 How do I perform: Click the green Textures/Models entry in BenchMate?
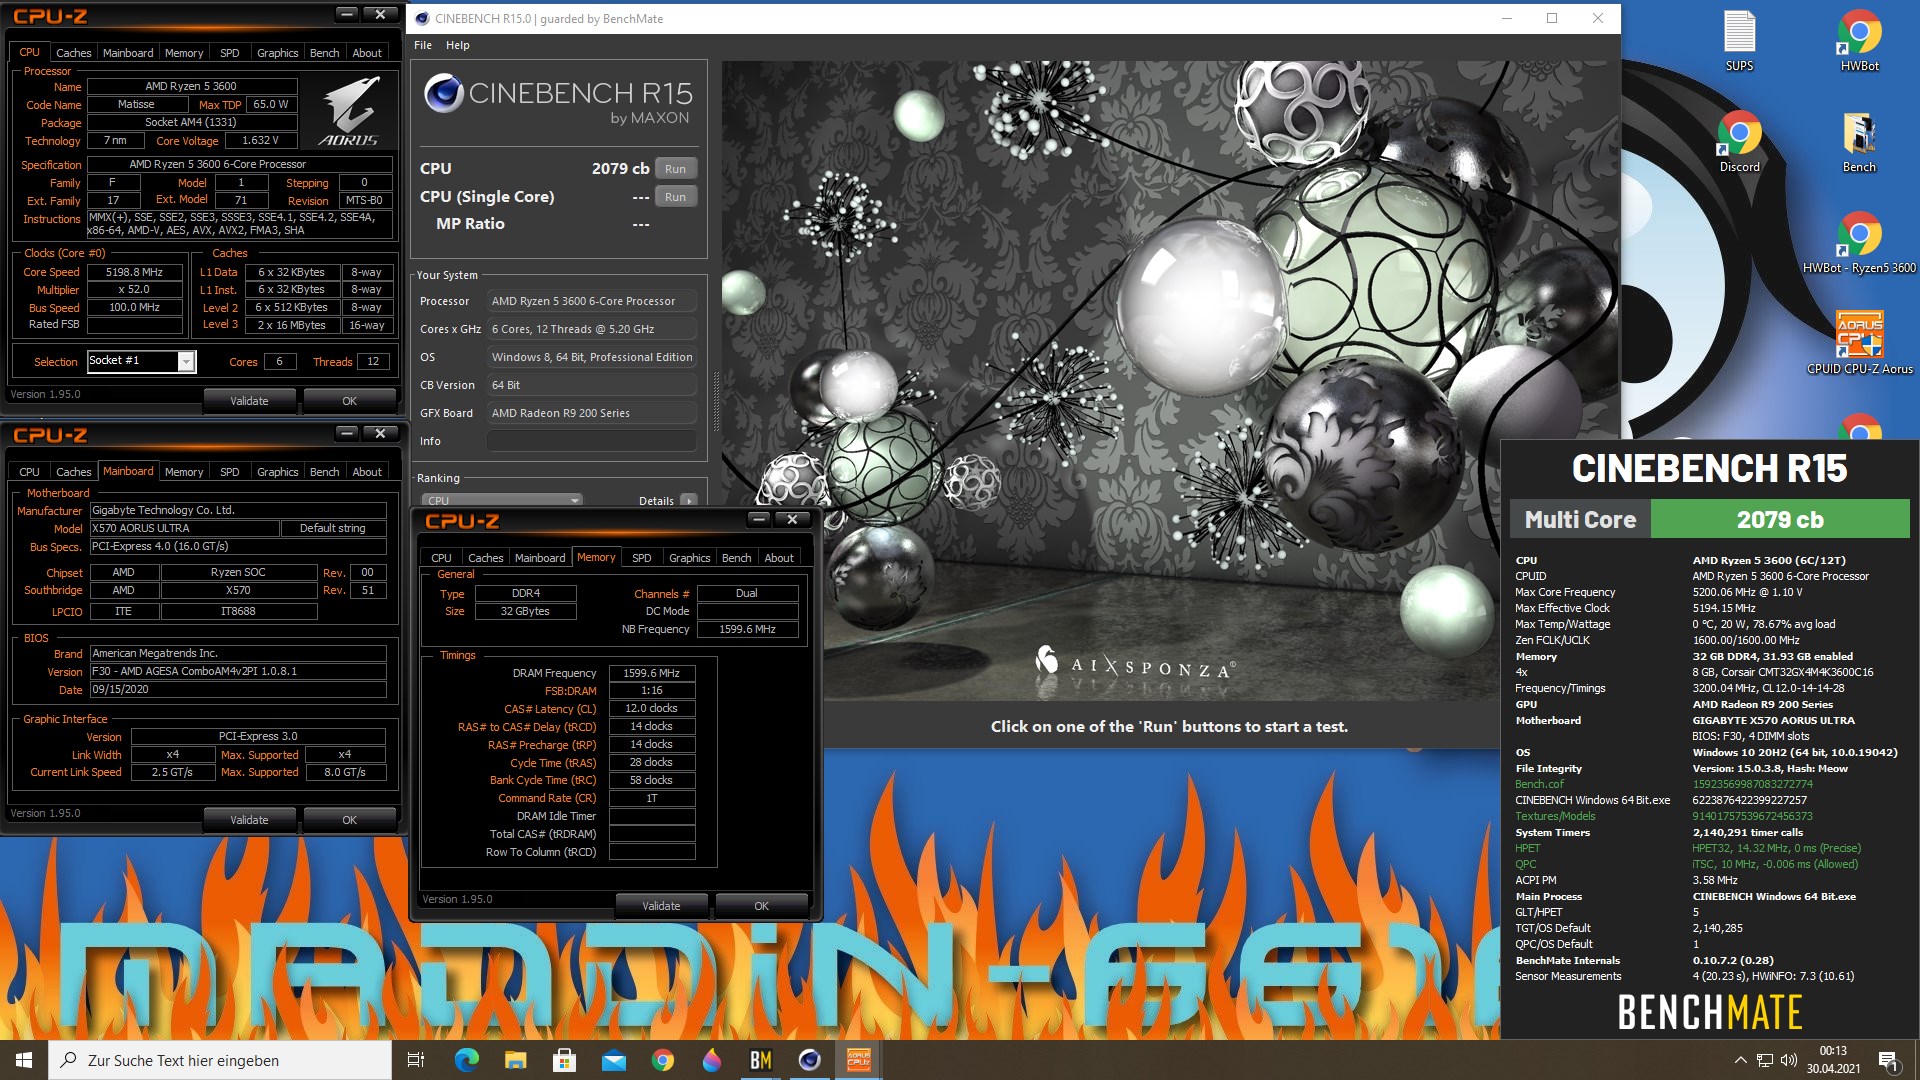tap(1555, 816)
